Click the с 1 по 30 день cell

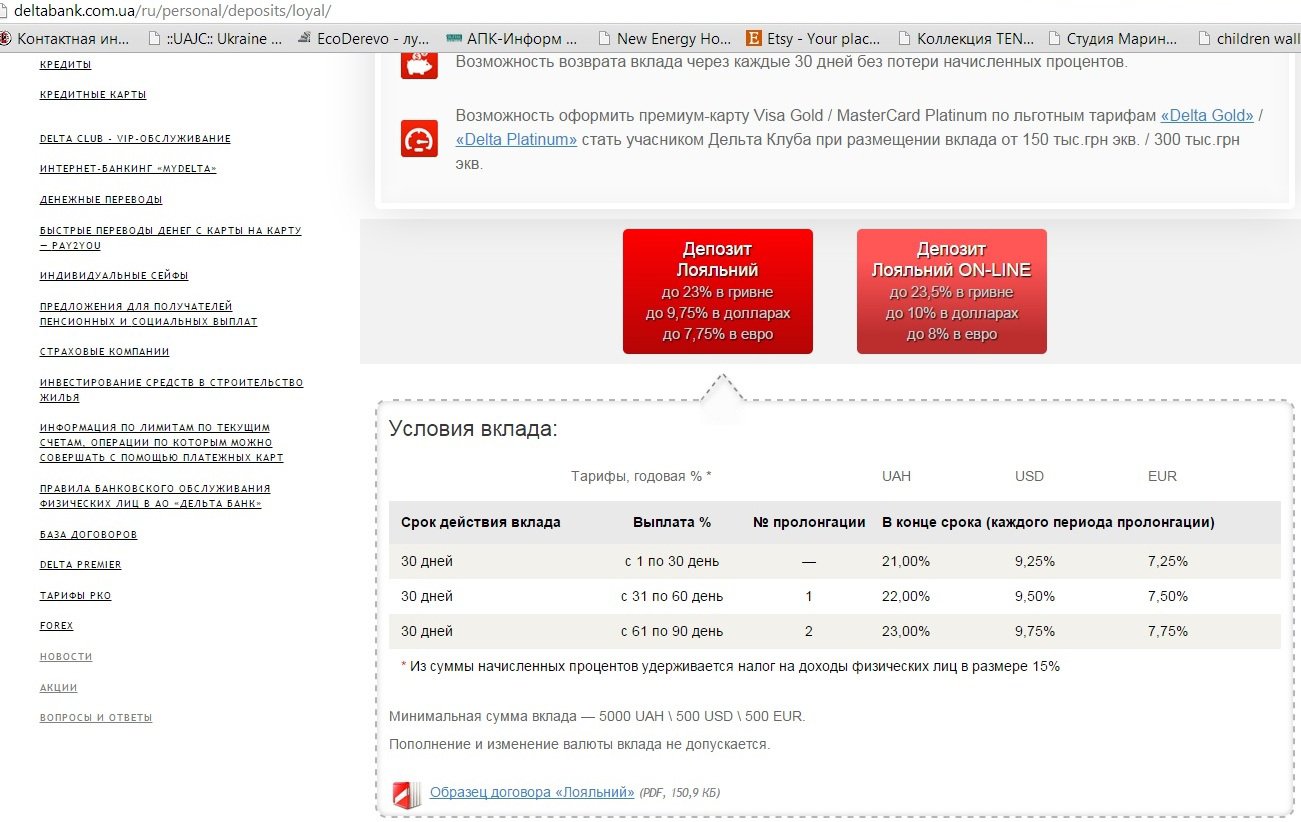click(672, 561)
